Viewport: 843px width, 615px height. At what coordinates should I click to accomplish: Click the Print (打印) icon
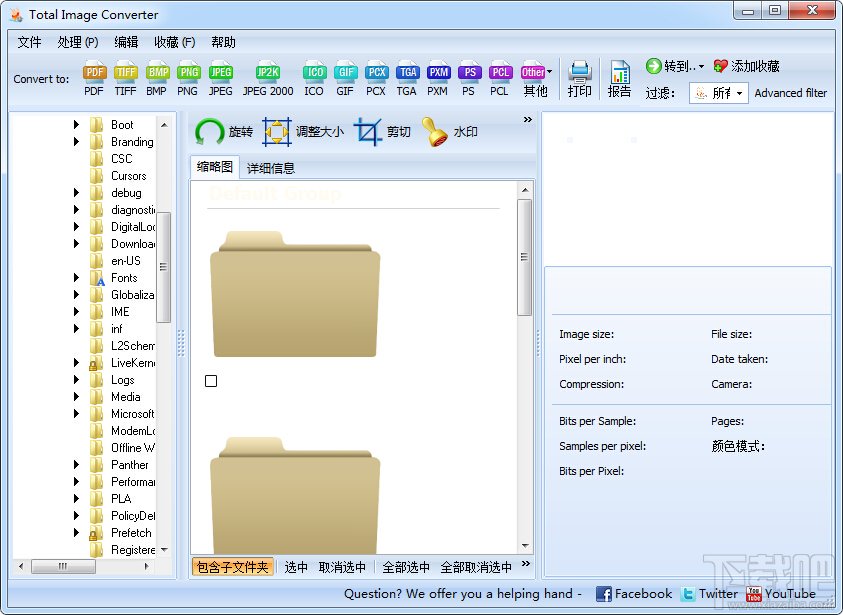[x=580, y=78]
